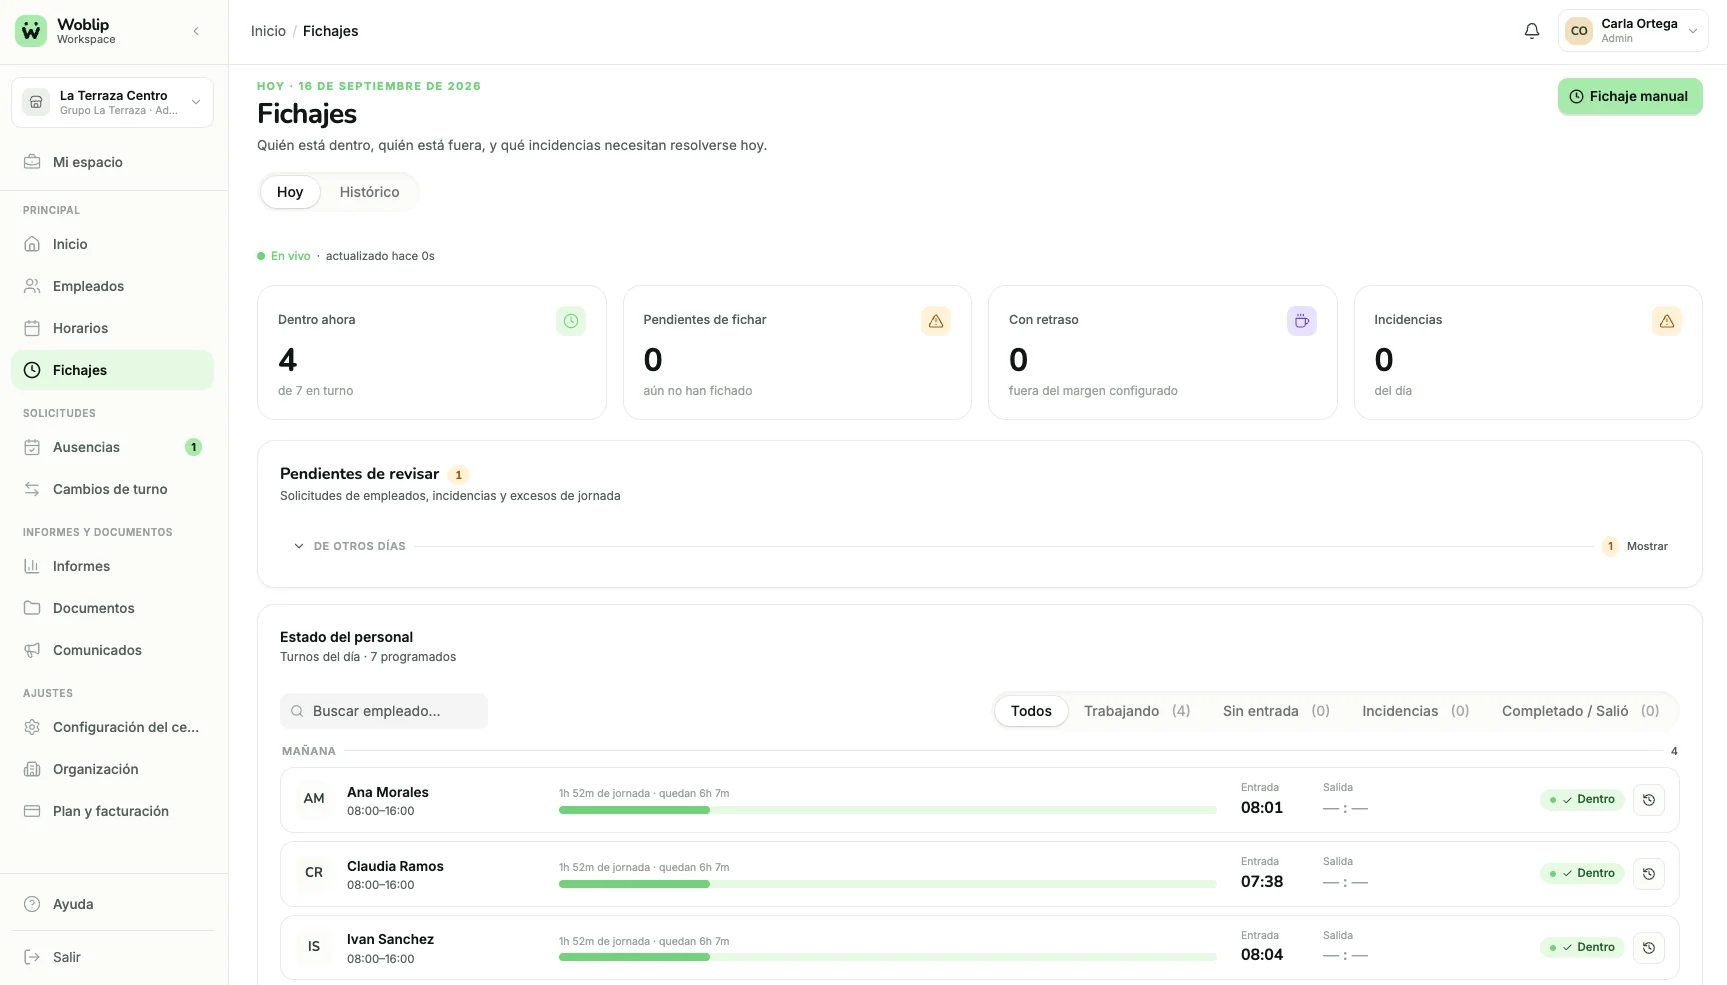Click the Inicio breadcrumb link

point(268,31)
